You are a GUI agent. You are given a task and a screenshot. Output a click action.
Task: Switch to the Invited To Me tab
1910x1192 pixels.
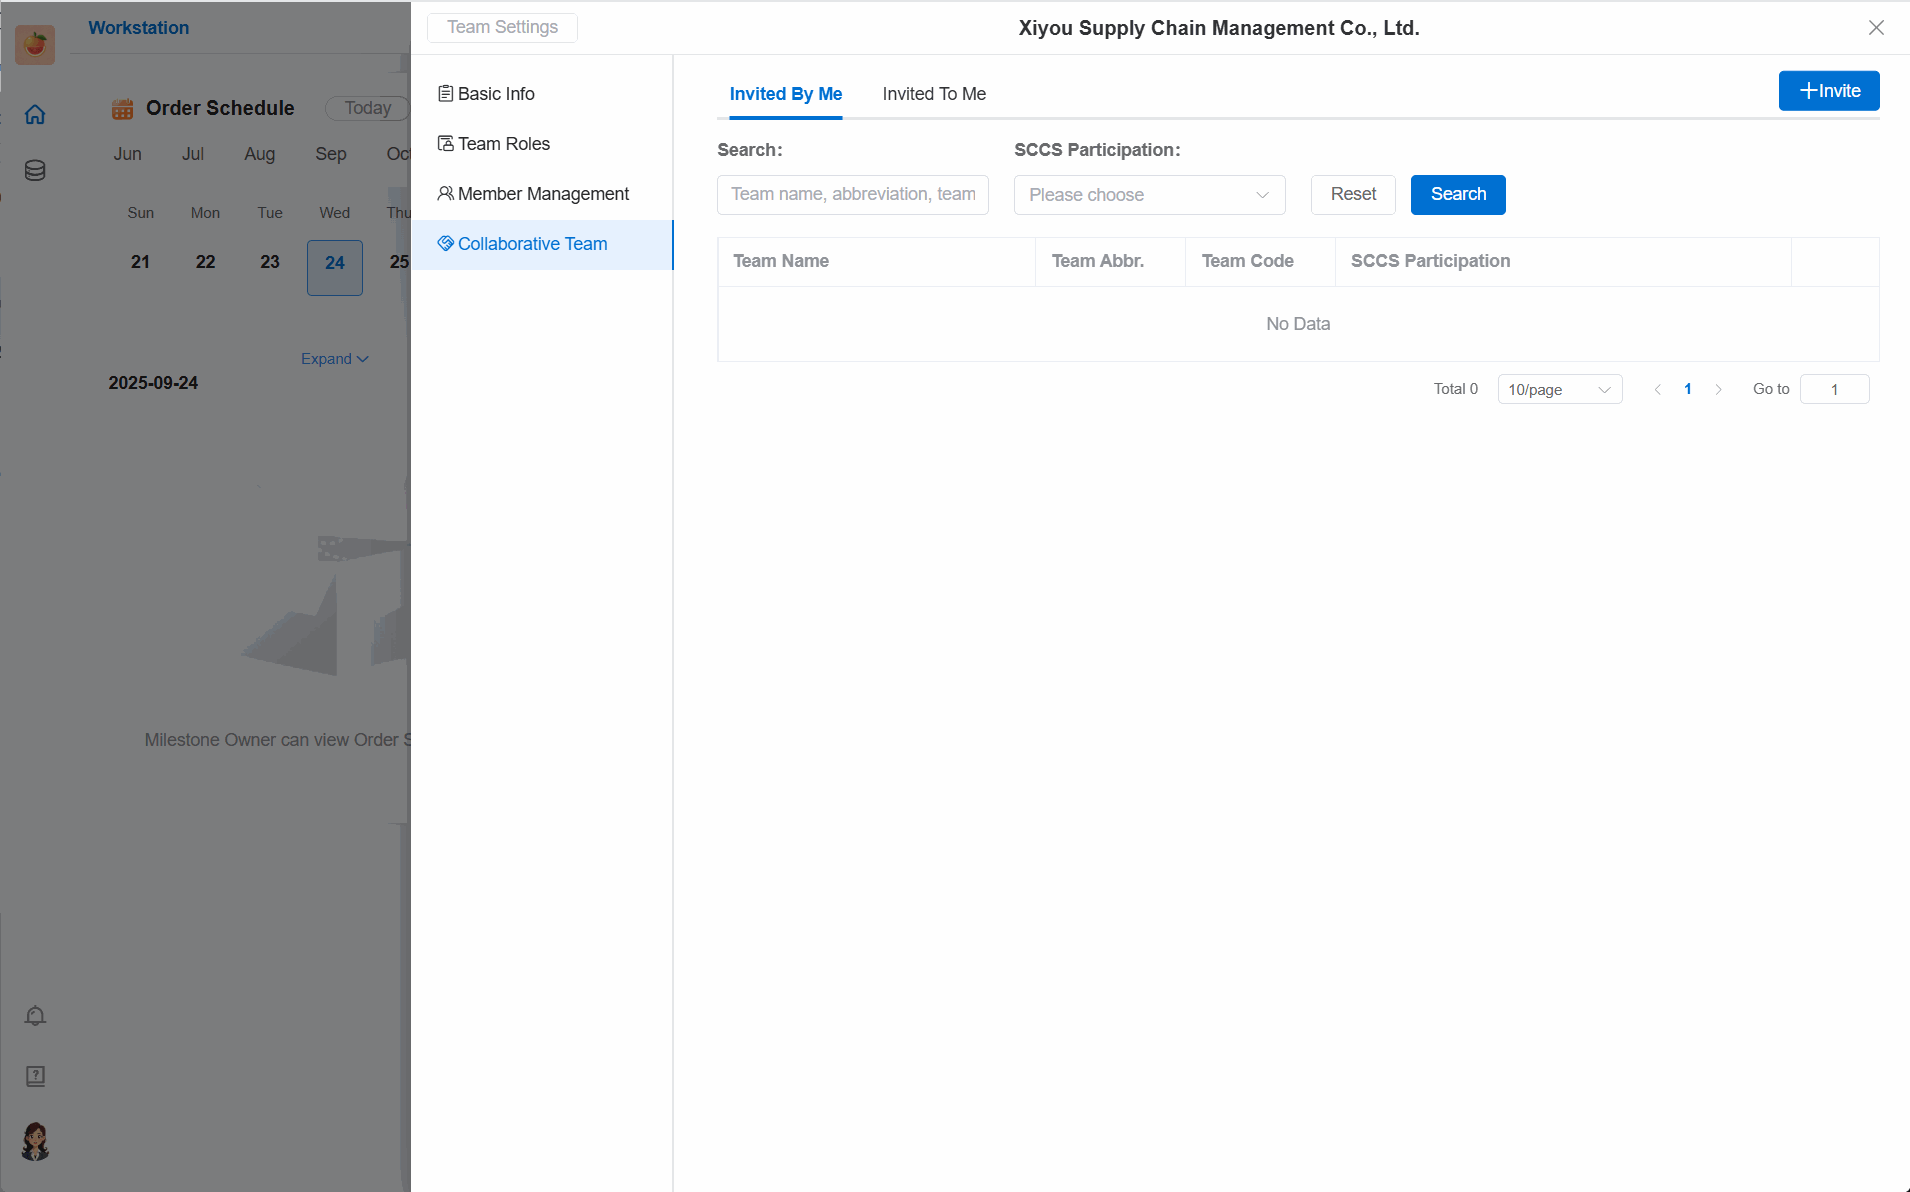click(x=933, y=94)
